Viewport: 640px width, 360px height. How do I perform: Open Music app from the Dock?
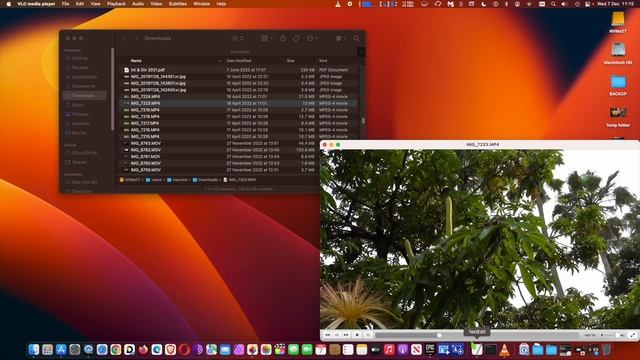(389, 349)
